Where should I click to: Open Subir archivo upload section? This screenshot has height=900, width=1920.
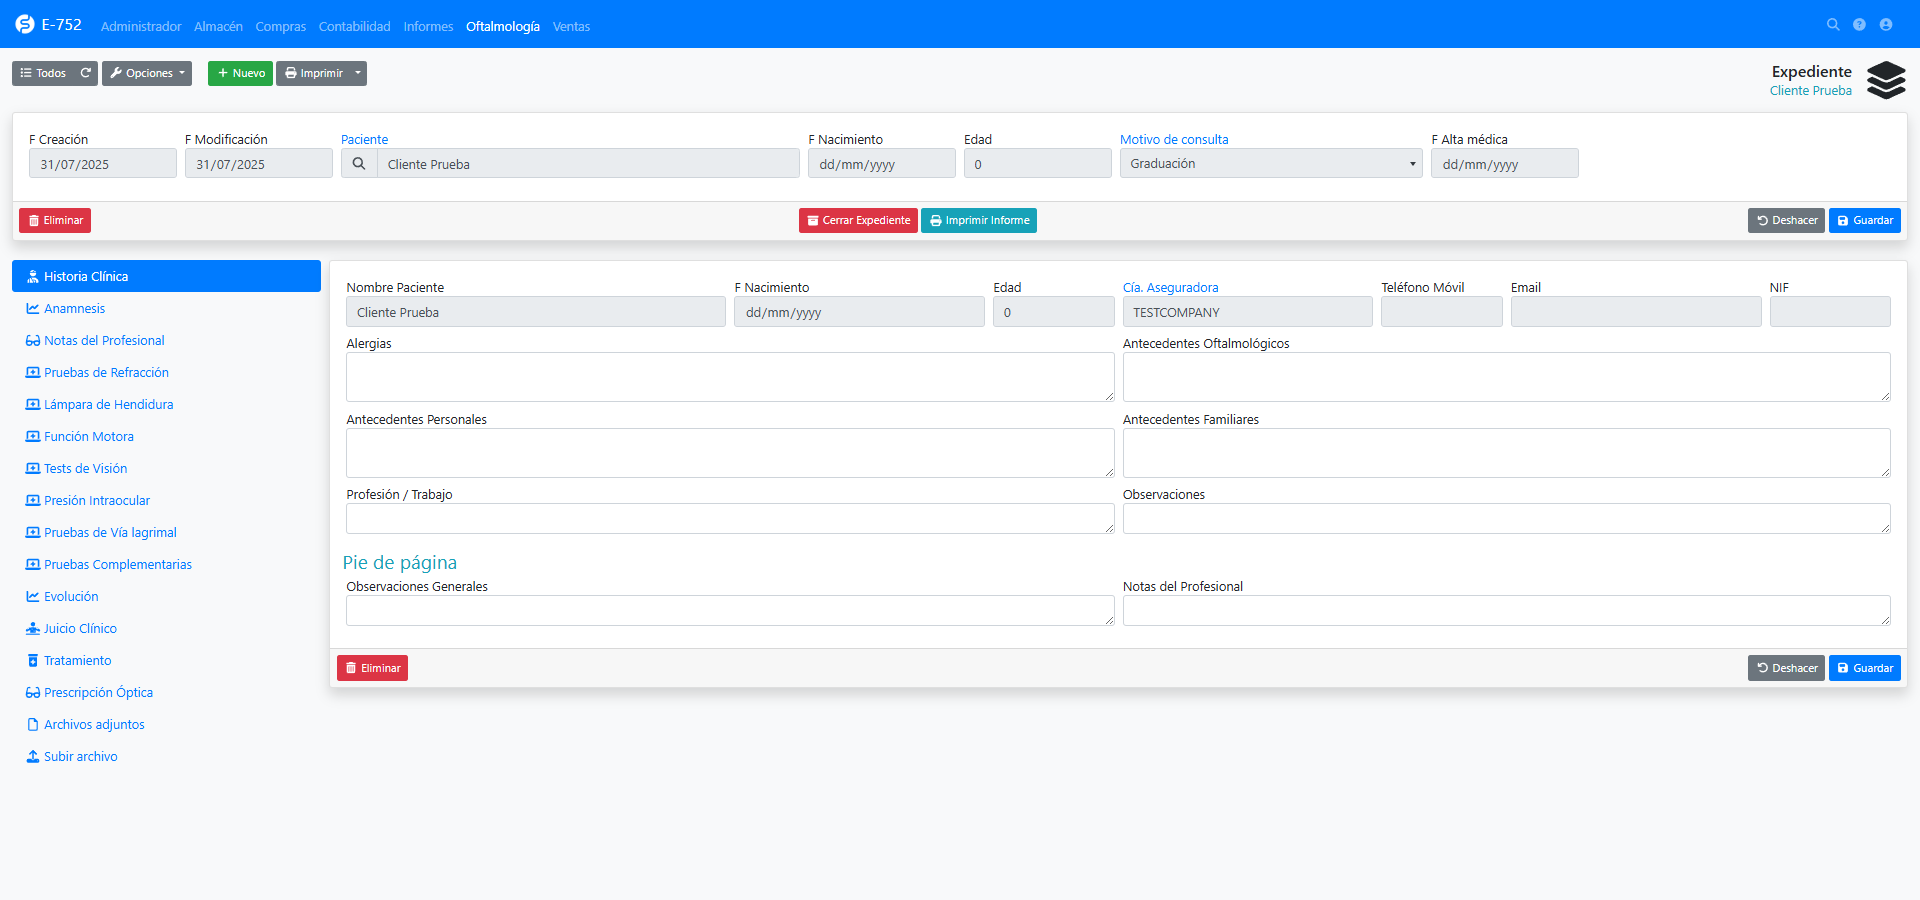[x=80, y=757]
